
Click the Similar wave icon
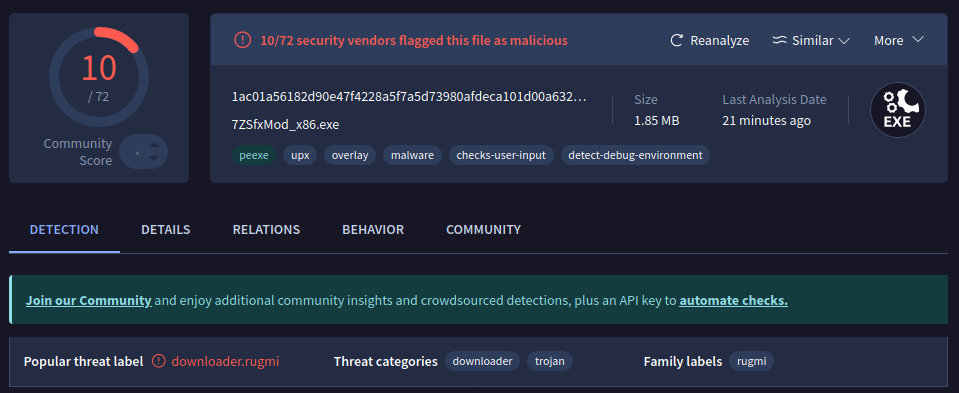[779, 40]
